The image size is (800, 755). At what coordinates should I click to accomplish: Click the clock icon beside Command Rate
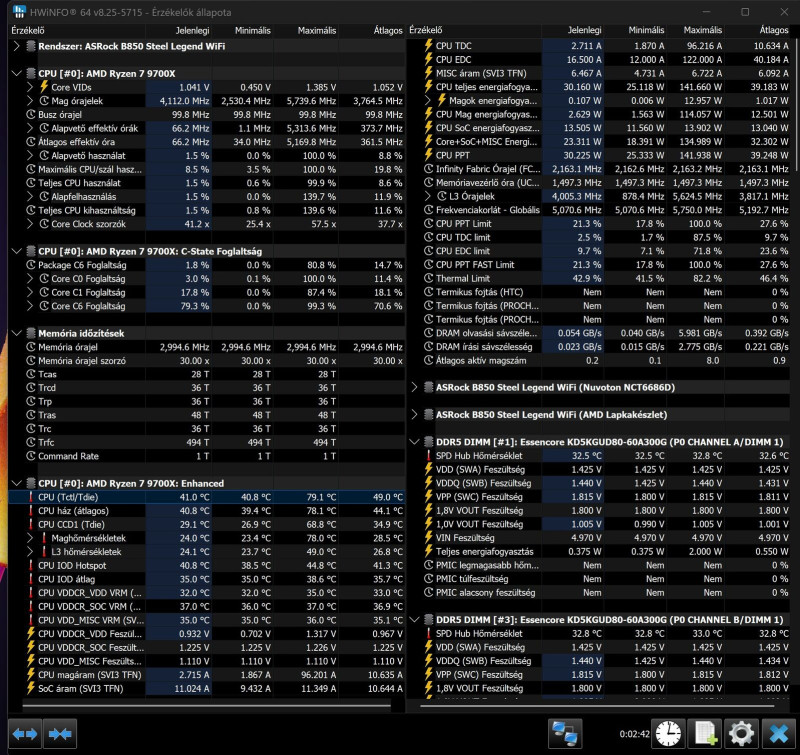[x=31, y=456]
